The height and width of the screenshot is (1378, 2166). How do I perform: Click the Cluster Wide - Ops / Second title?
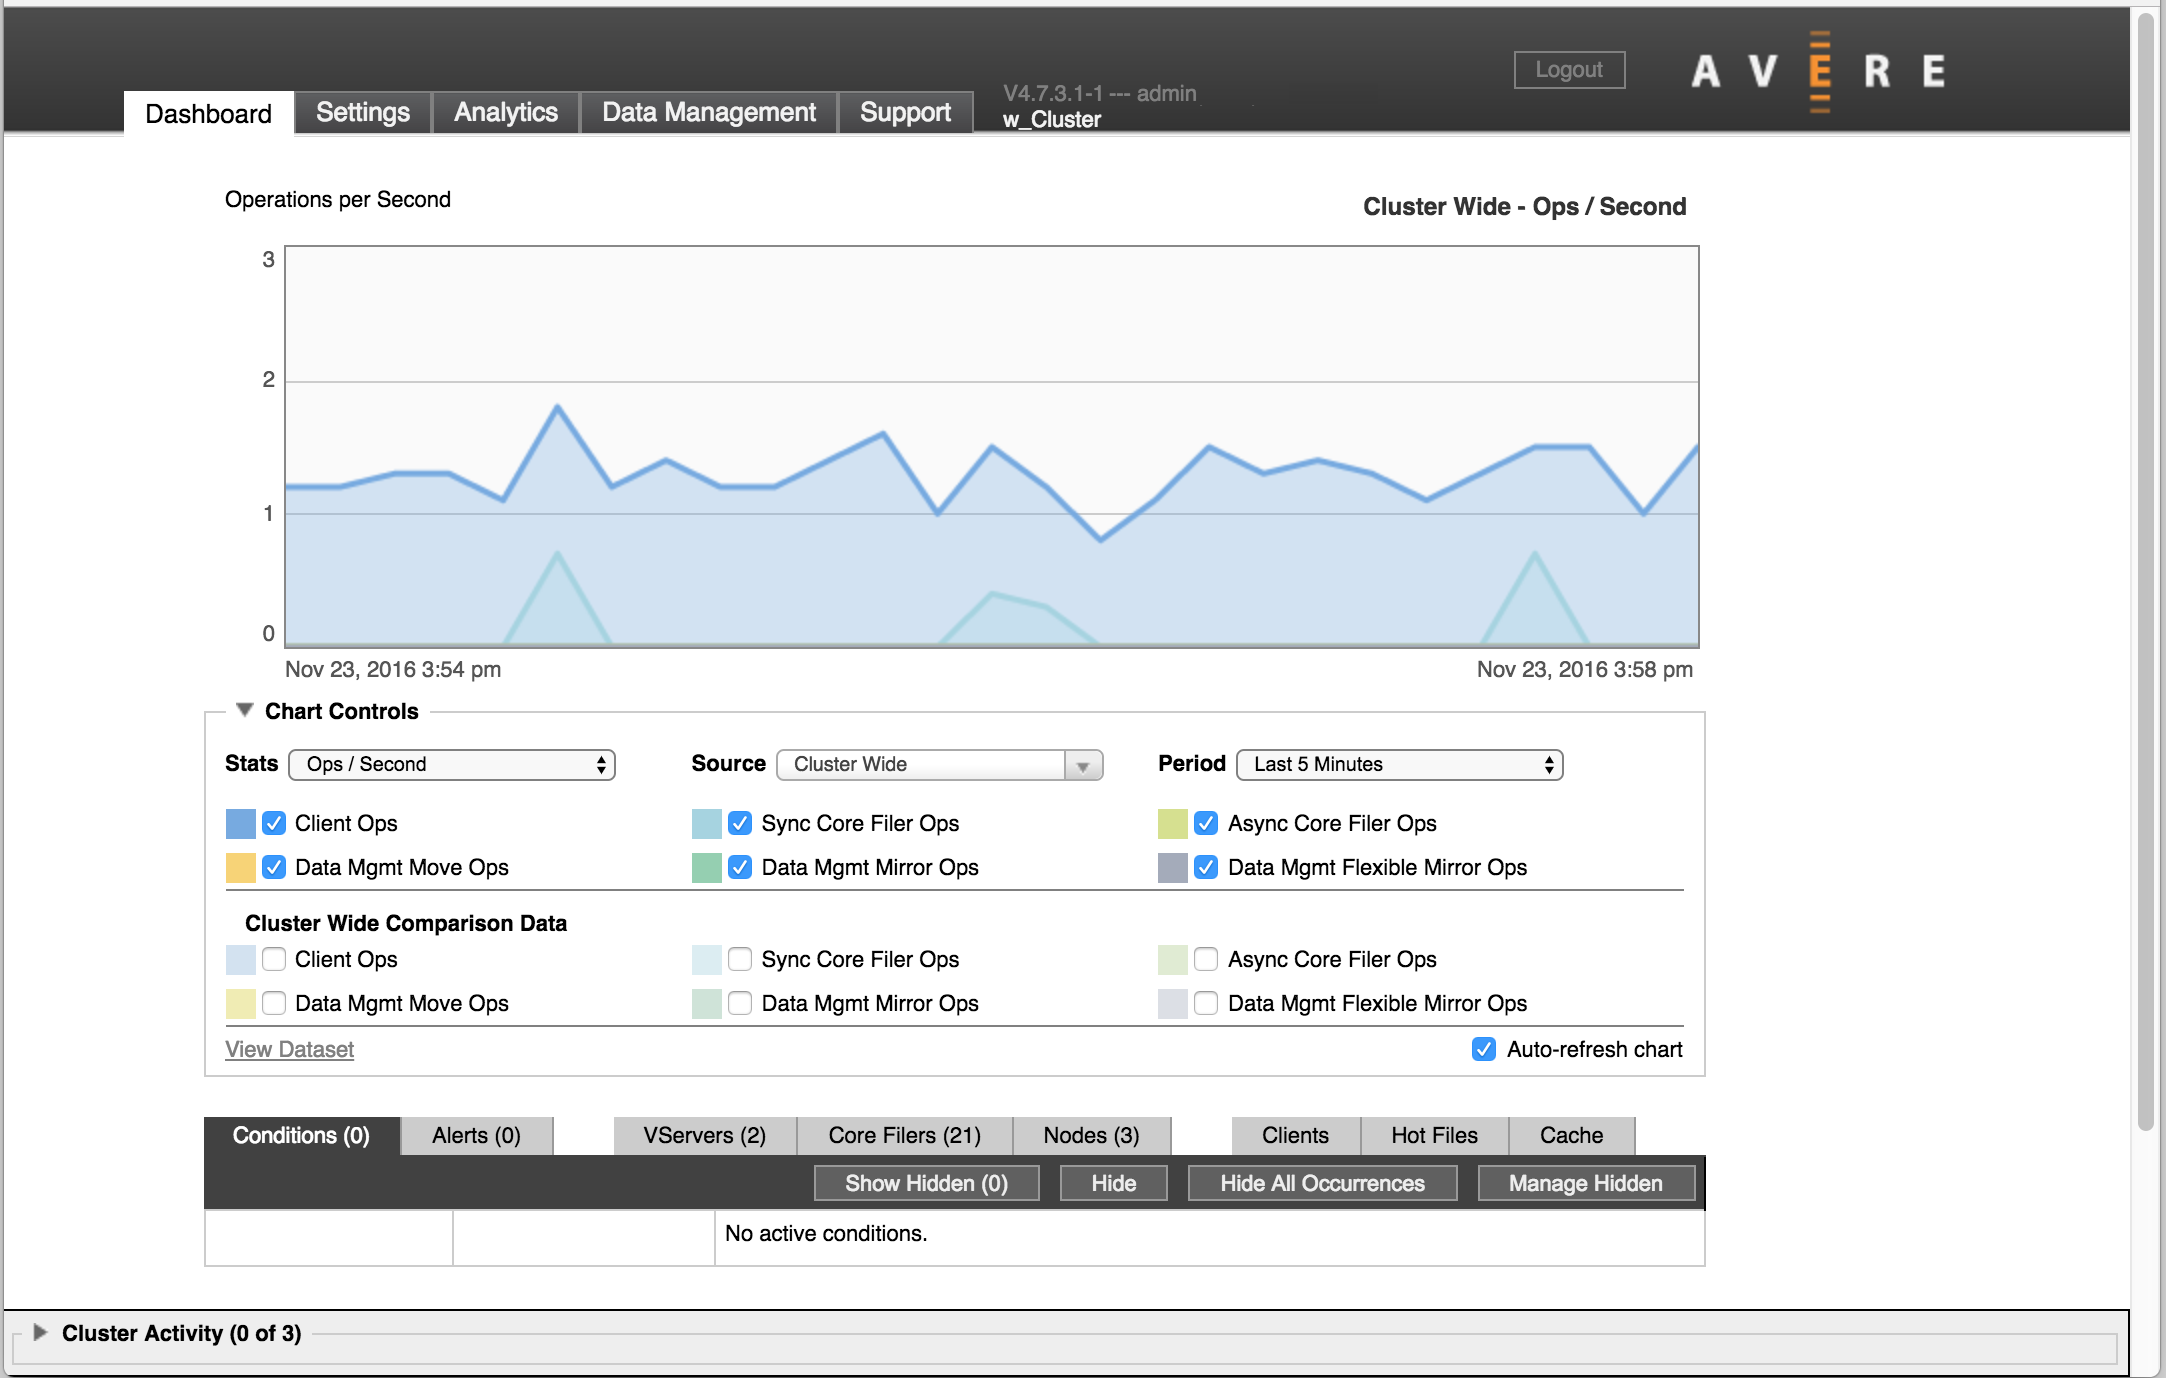pos(1524,206)
